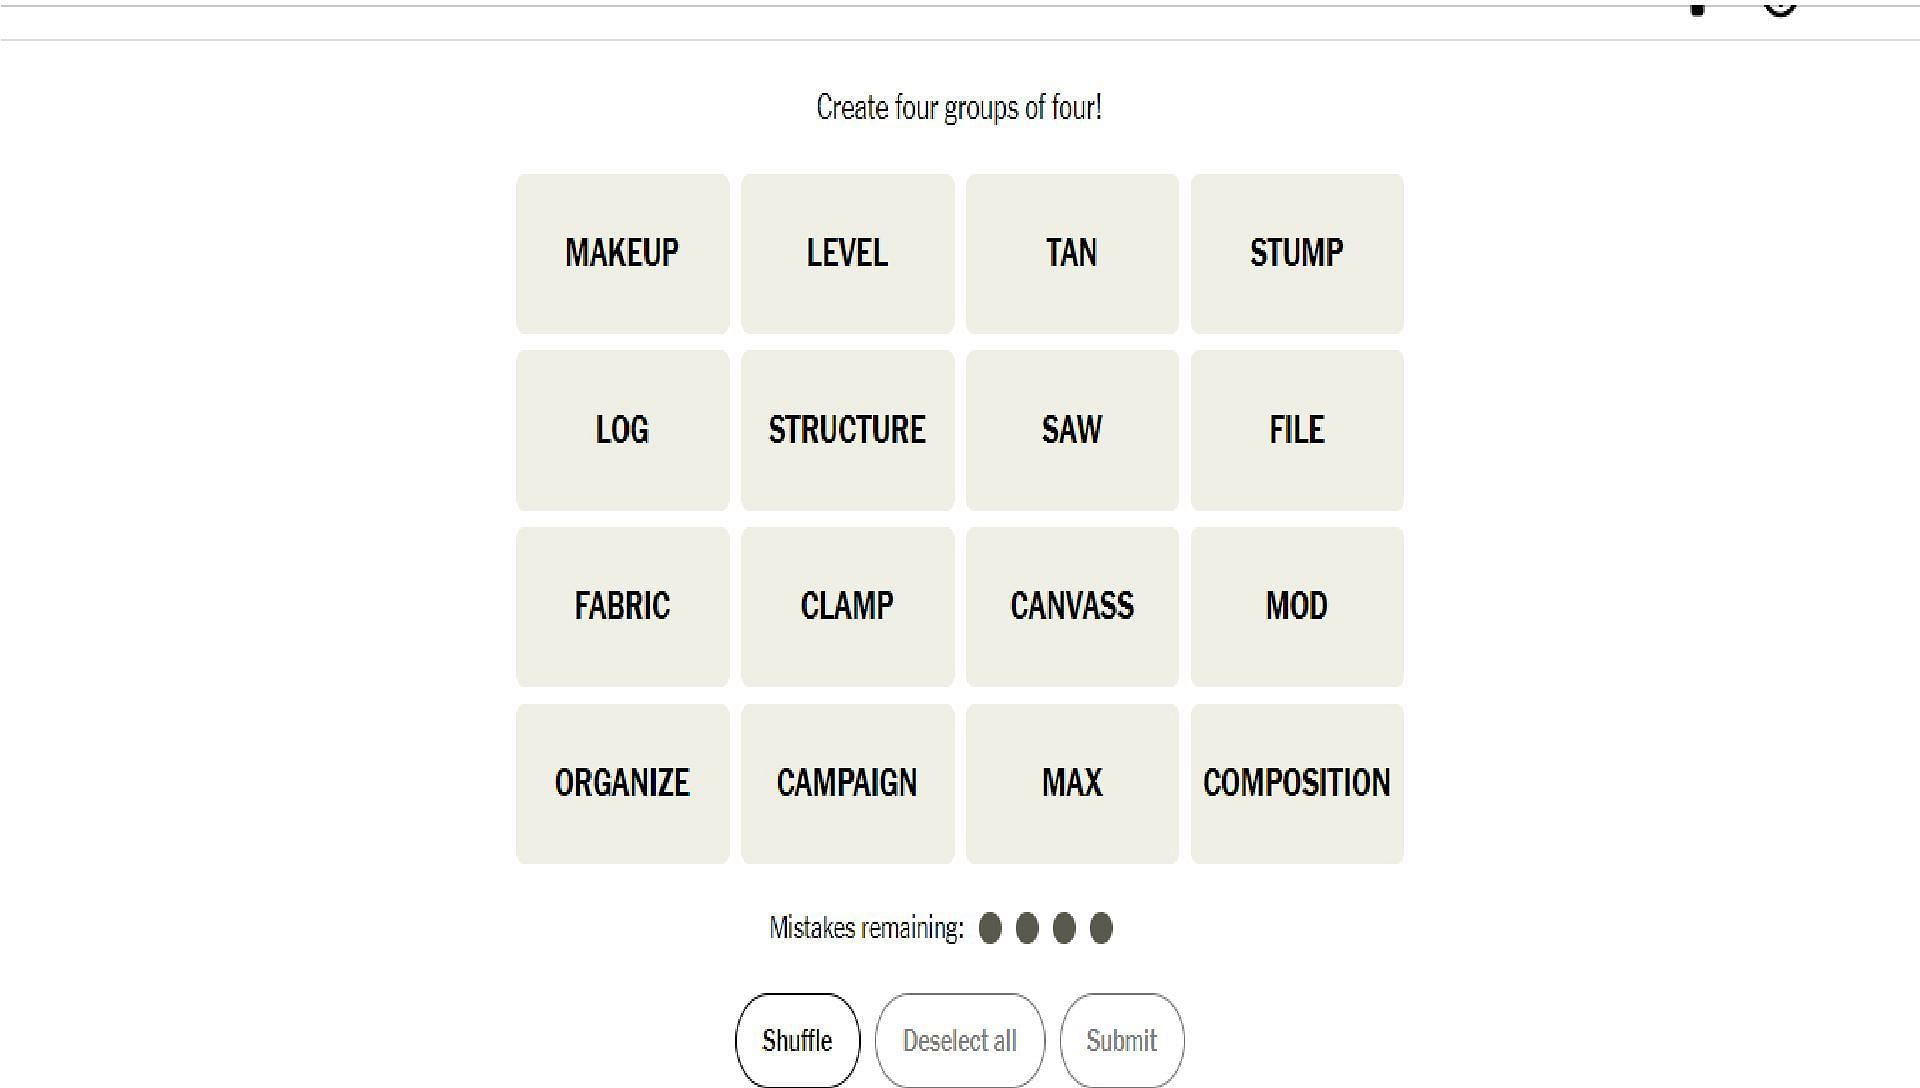Select the TAN word tile

point(1072,253)
